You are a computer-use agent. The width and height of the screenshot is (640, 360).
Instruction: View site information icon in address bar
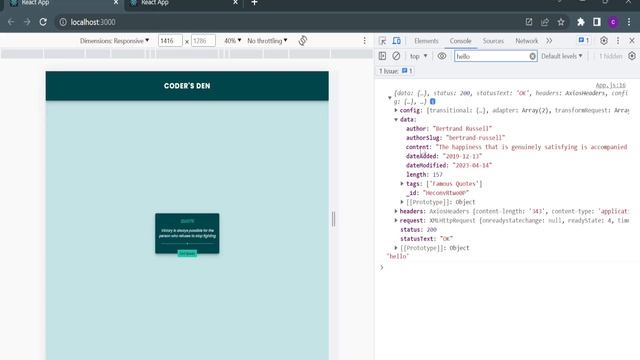tap(63, 22)
